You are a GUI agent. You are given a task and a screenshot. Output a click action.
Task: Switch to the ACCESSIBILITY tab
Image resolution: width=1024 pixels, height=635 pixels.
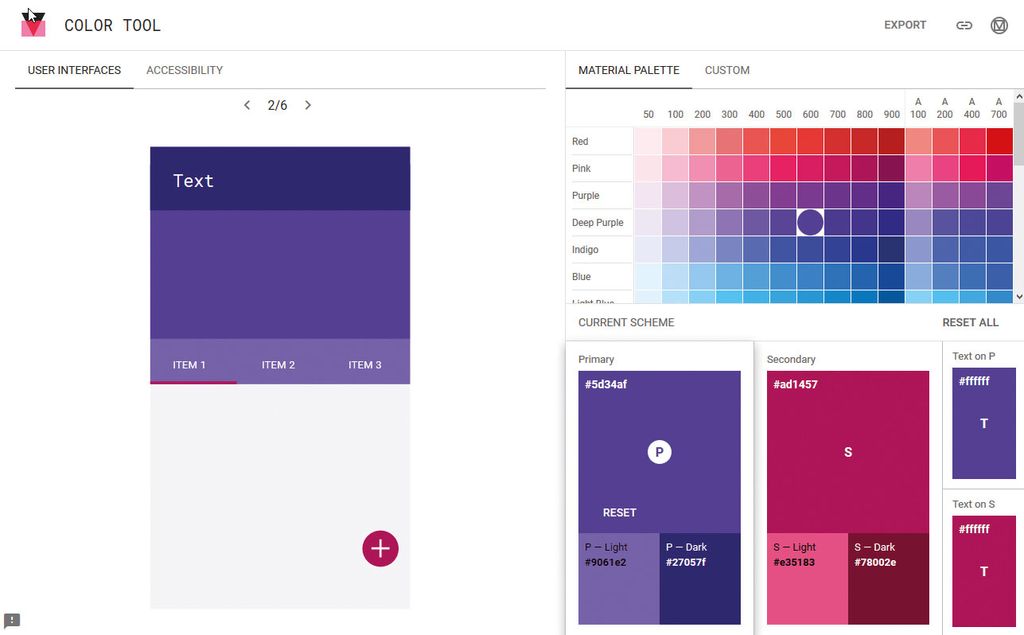coord(184,70)
